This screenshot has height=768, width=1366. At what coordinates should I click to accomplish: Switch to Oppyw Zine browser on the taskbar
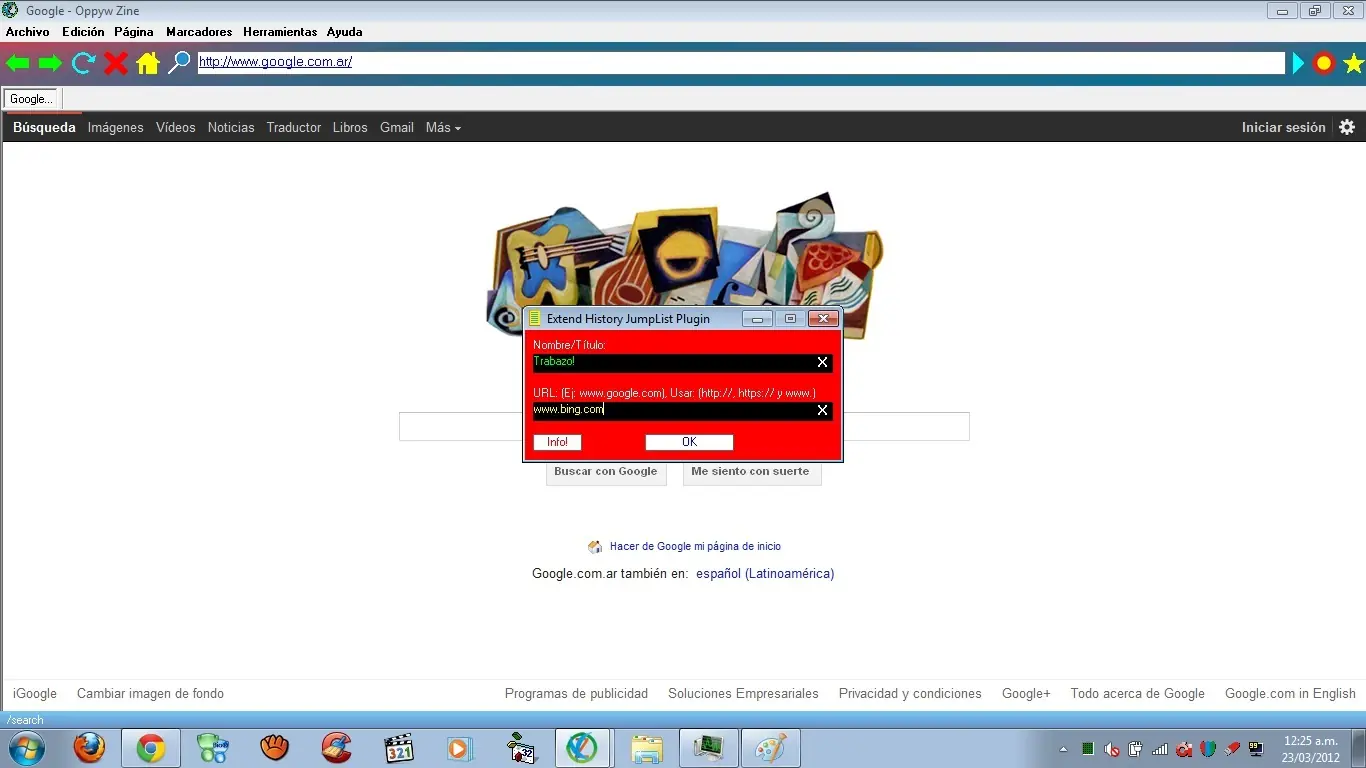tap(582, 748)
